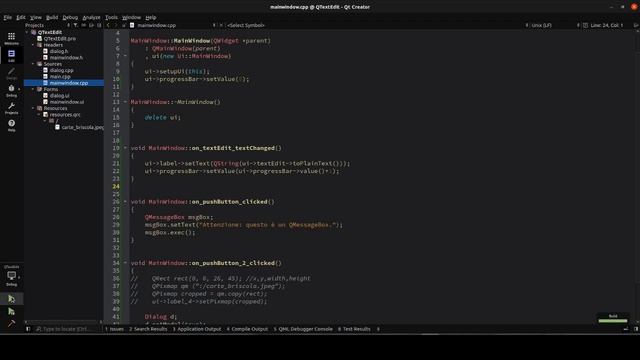This screenshot has width=640, height=360.
Task: Split the Projects side panel
Action: coord(91,25)
